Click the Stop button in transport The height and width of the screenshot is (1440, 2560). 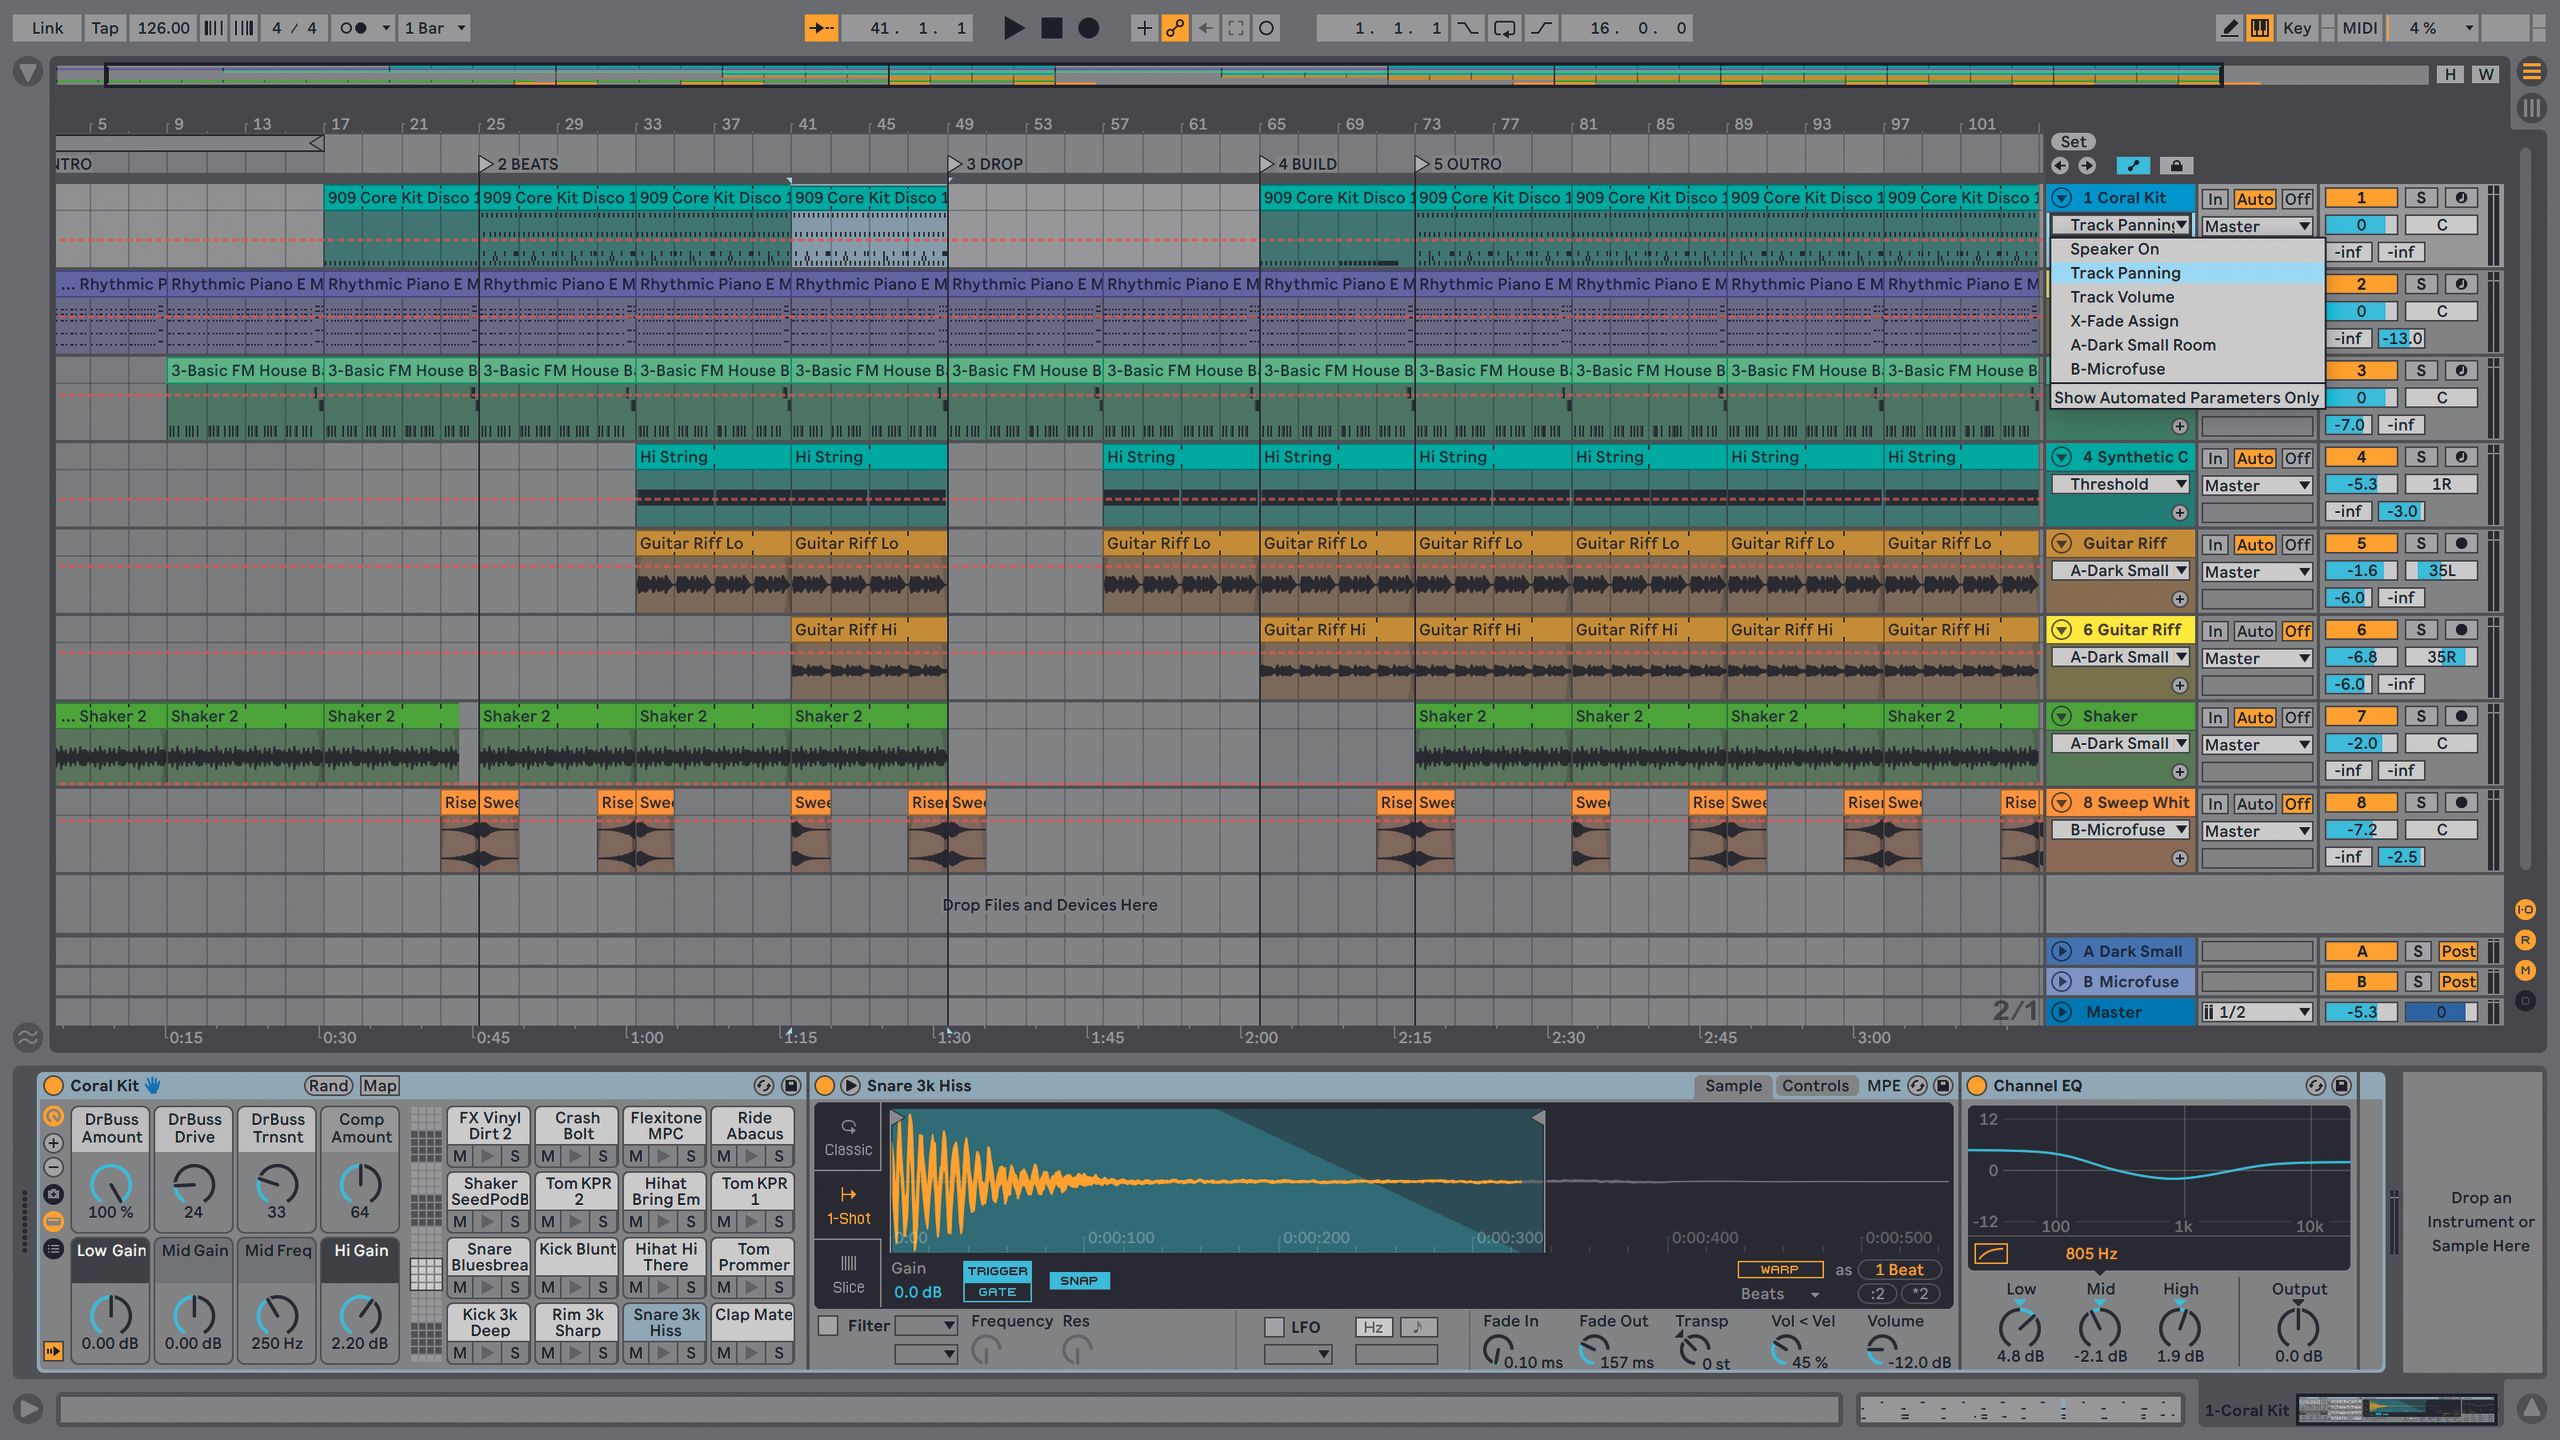click(x=1051, y=28)
